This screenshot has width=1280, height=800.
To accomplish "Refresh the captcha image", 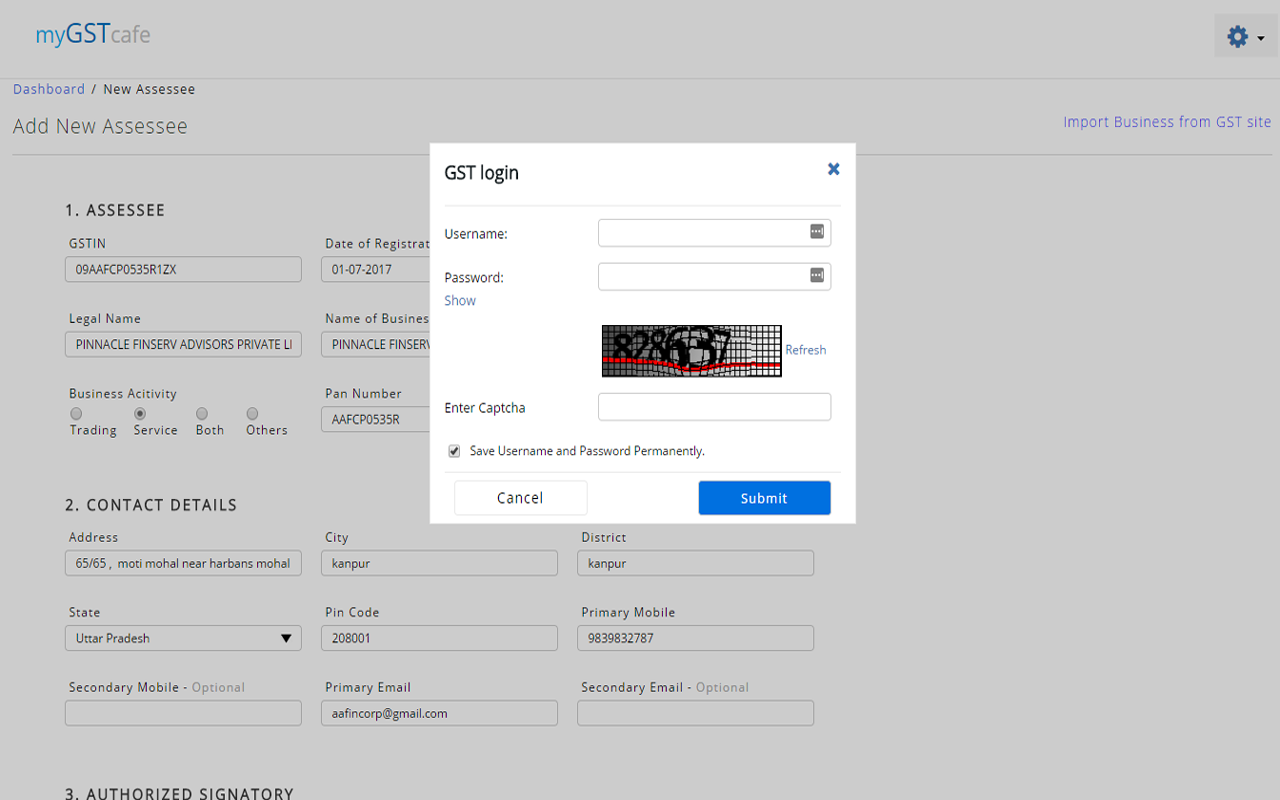I will point(805,350).
